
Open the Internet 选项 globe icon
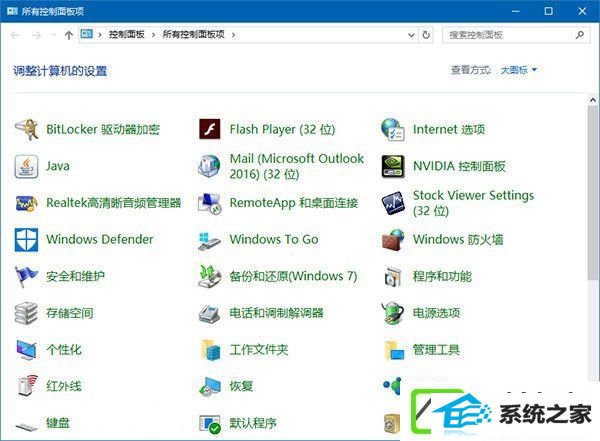[393, 129]
